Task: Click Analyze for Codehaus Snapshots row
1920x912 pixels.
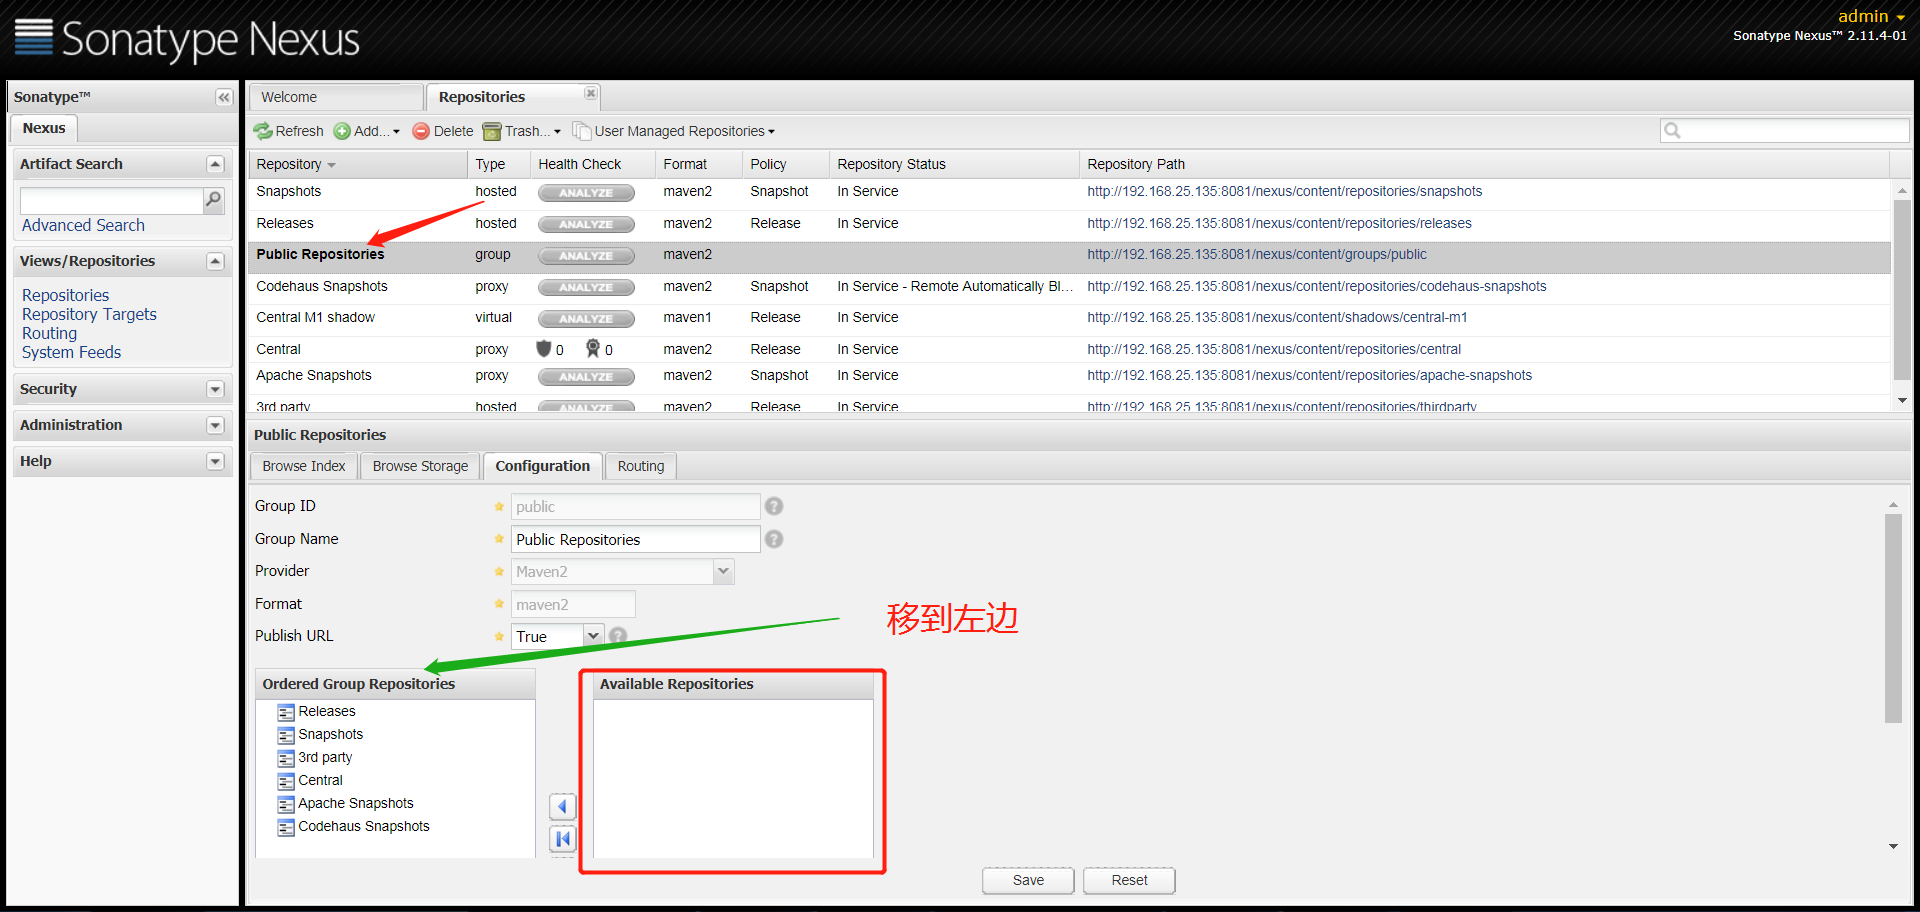Action: click(x=586, y=287)
